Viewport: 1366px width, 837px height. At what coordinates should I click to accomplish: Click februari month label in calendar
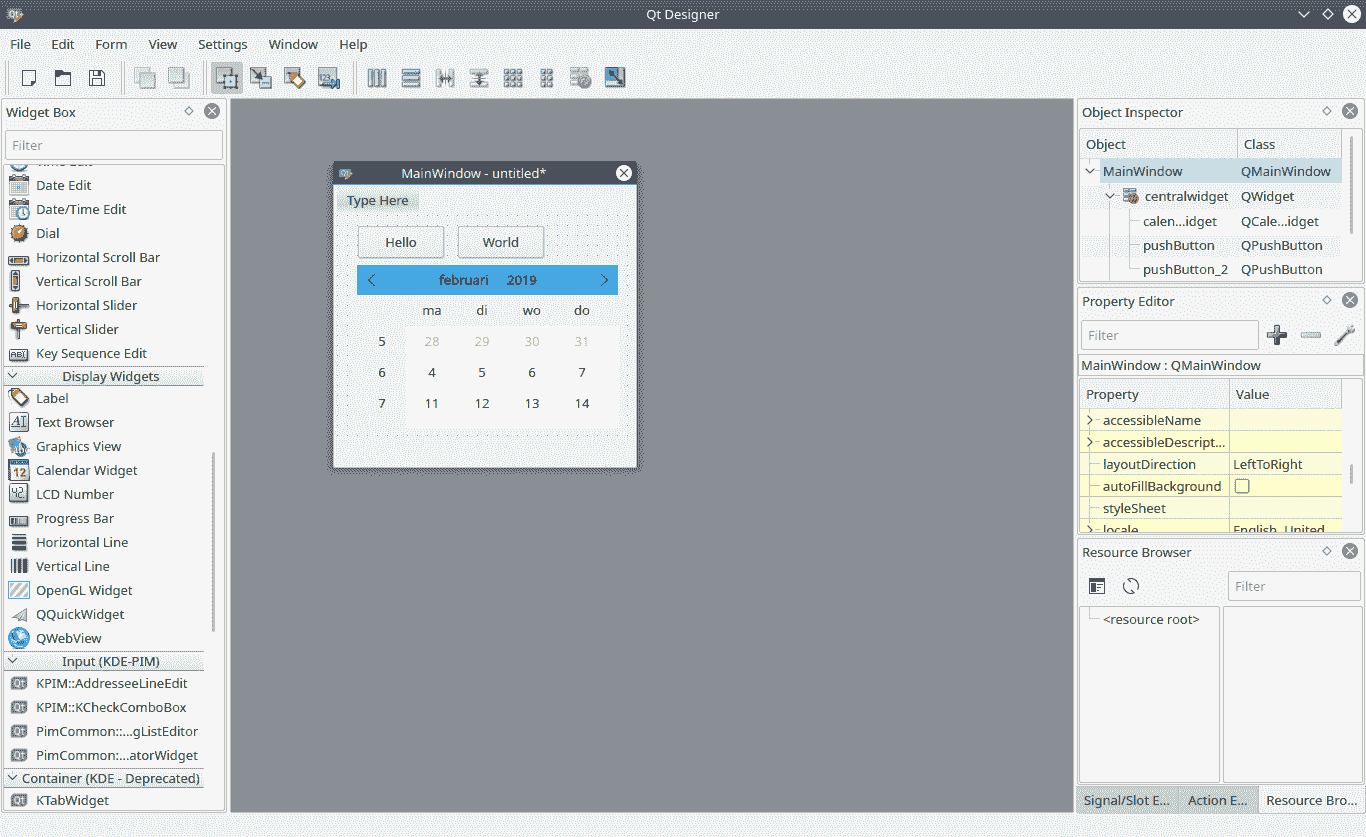464,280
